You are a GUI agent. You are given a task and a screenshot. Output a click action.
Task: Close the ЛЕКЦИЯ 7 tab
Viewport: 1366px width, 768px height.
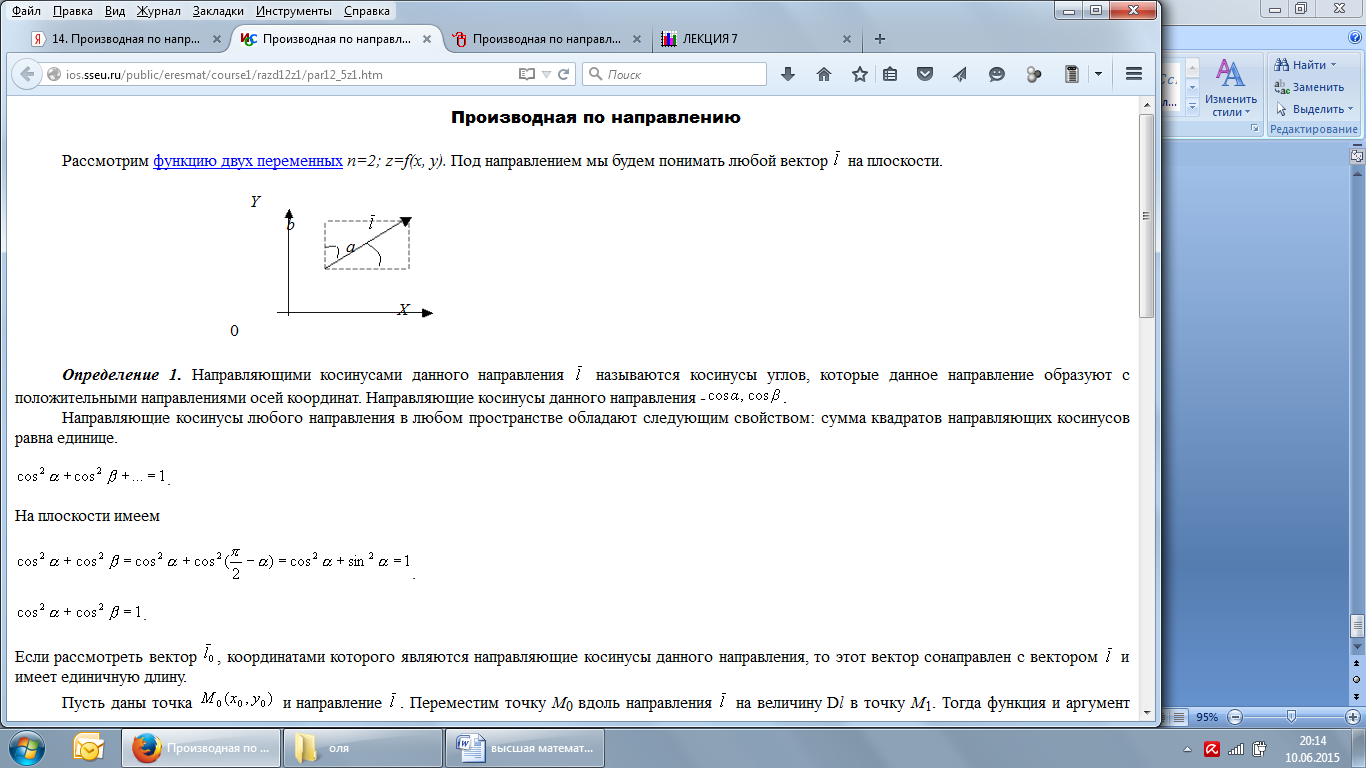click(846, 39)
